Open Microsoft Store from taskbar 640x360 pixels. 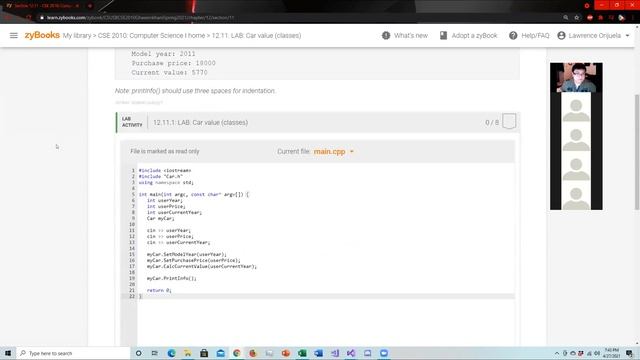[204, 353]
